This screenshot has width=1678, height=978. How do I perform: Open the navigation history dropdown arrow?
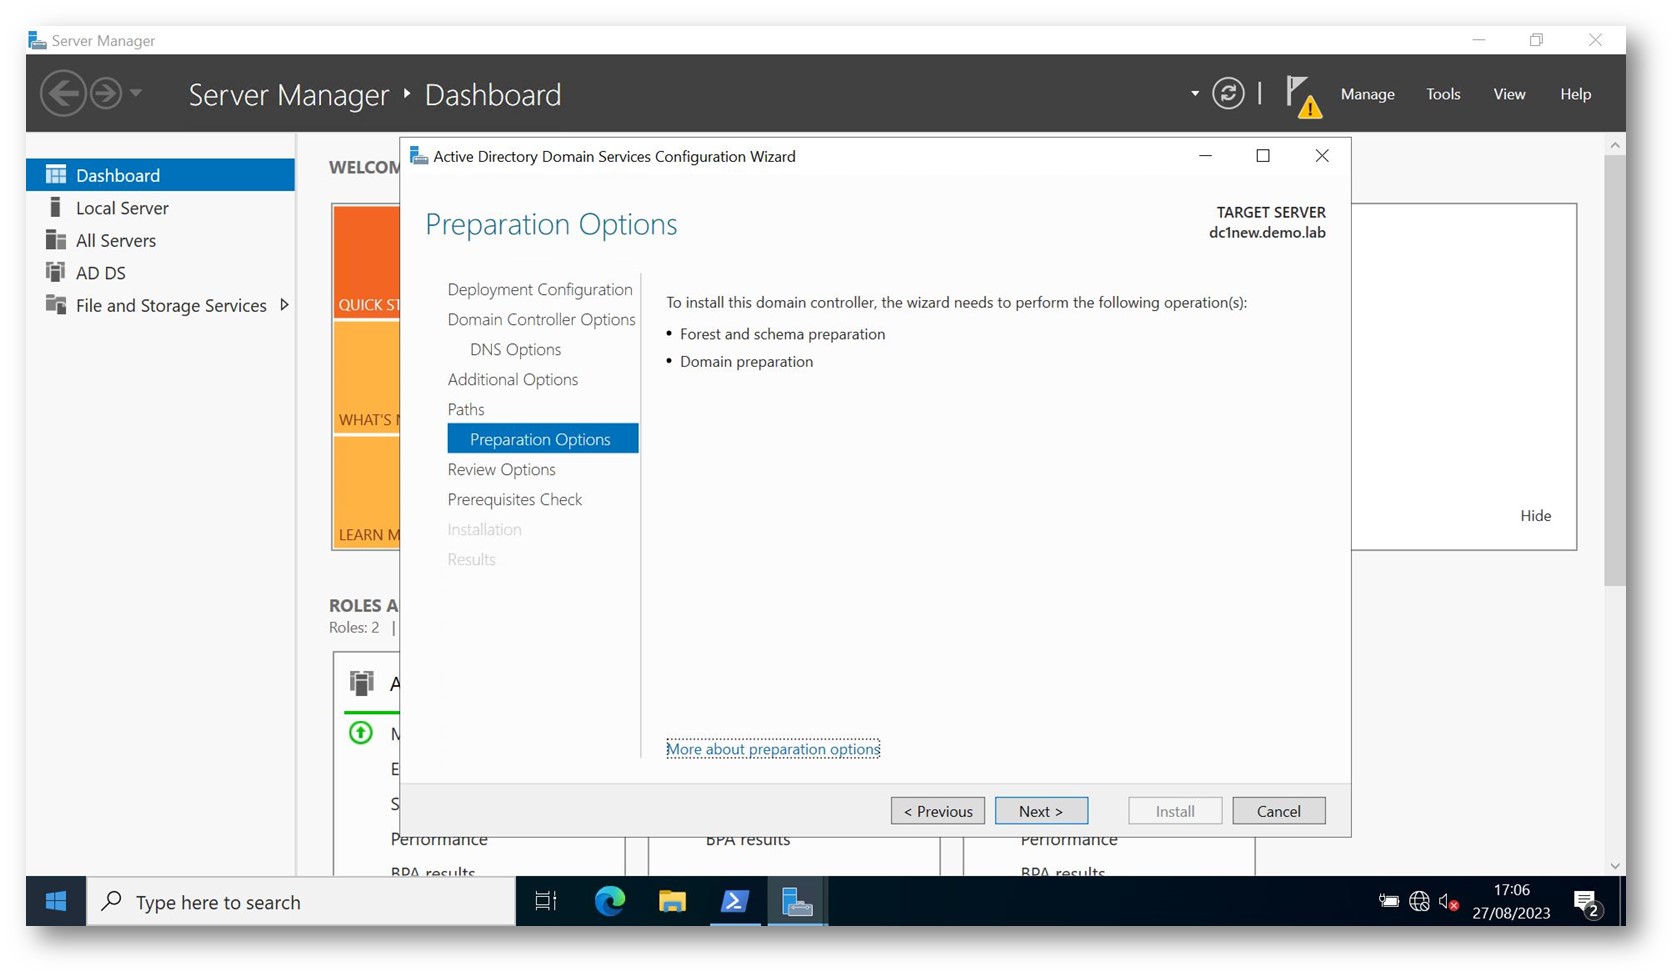coord(136,93)
